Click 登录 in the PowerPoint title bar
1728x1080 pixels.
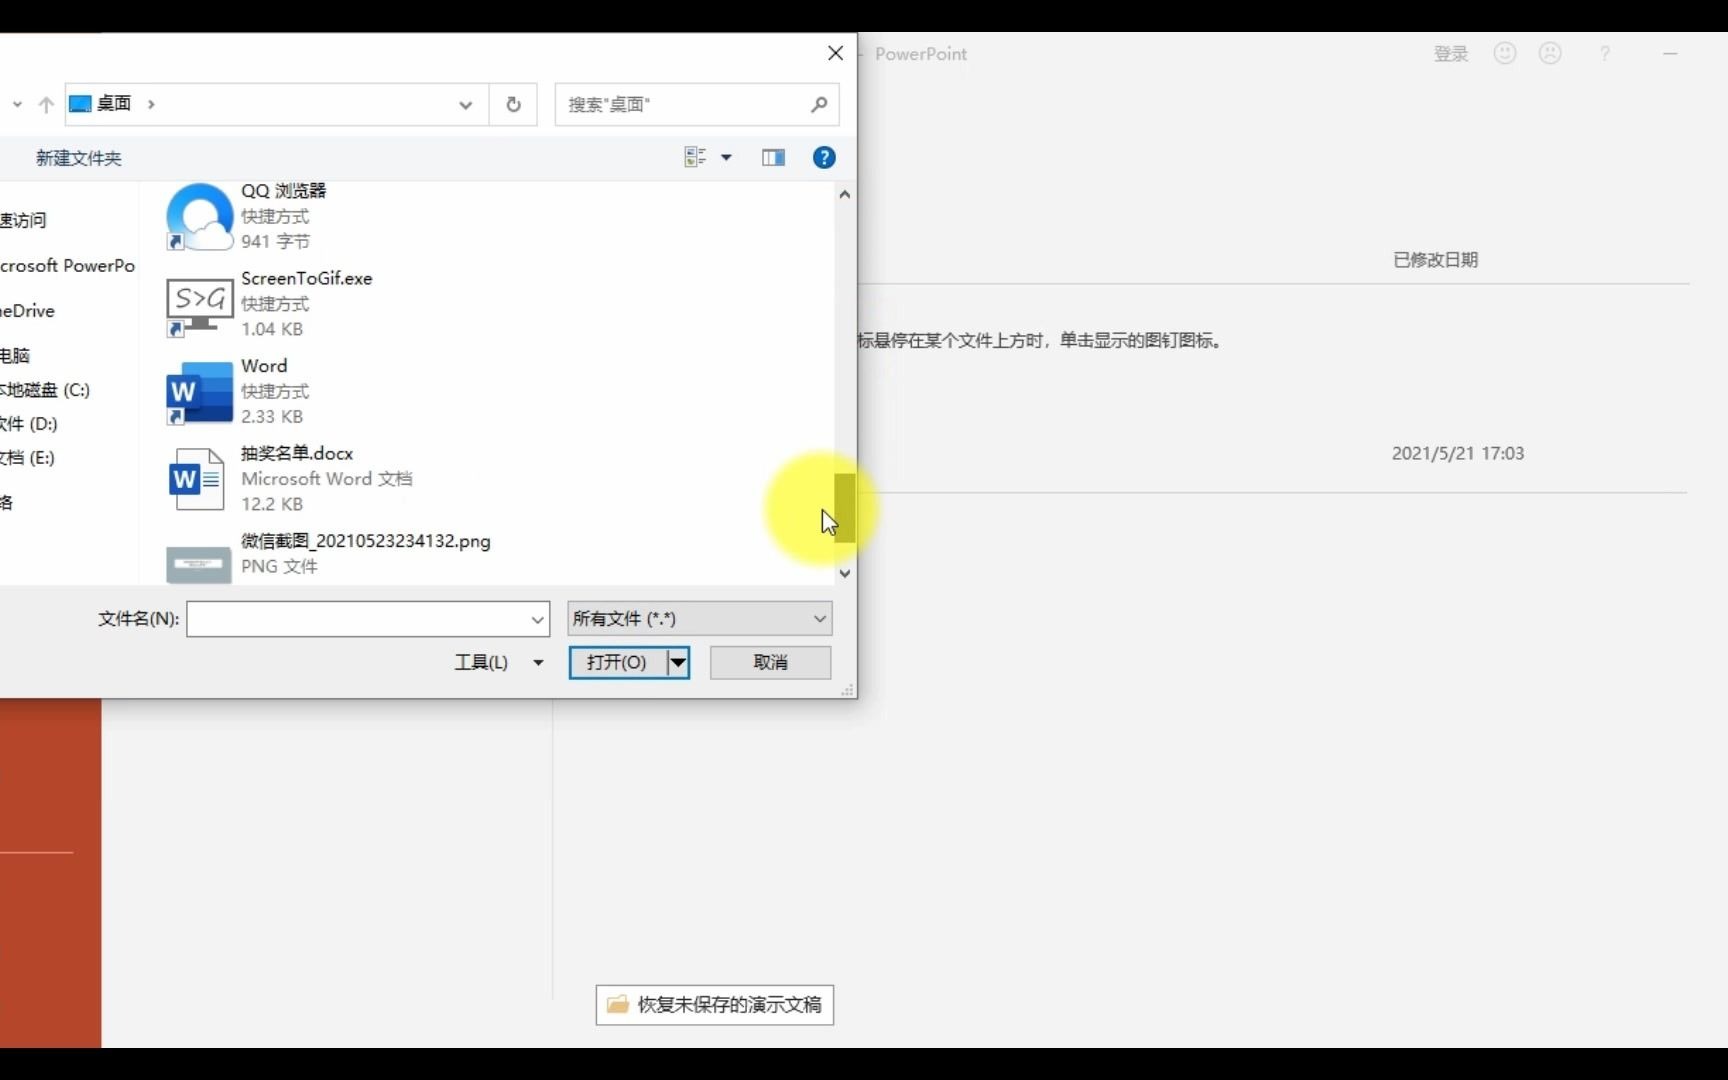[x=1450, y=54]
